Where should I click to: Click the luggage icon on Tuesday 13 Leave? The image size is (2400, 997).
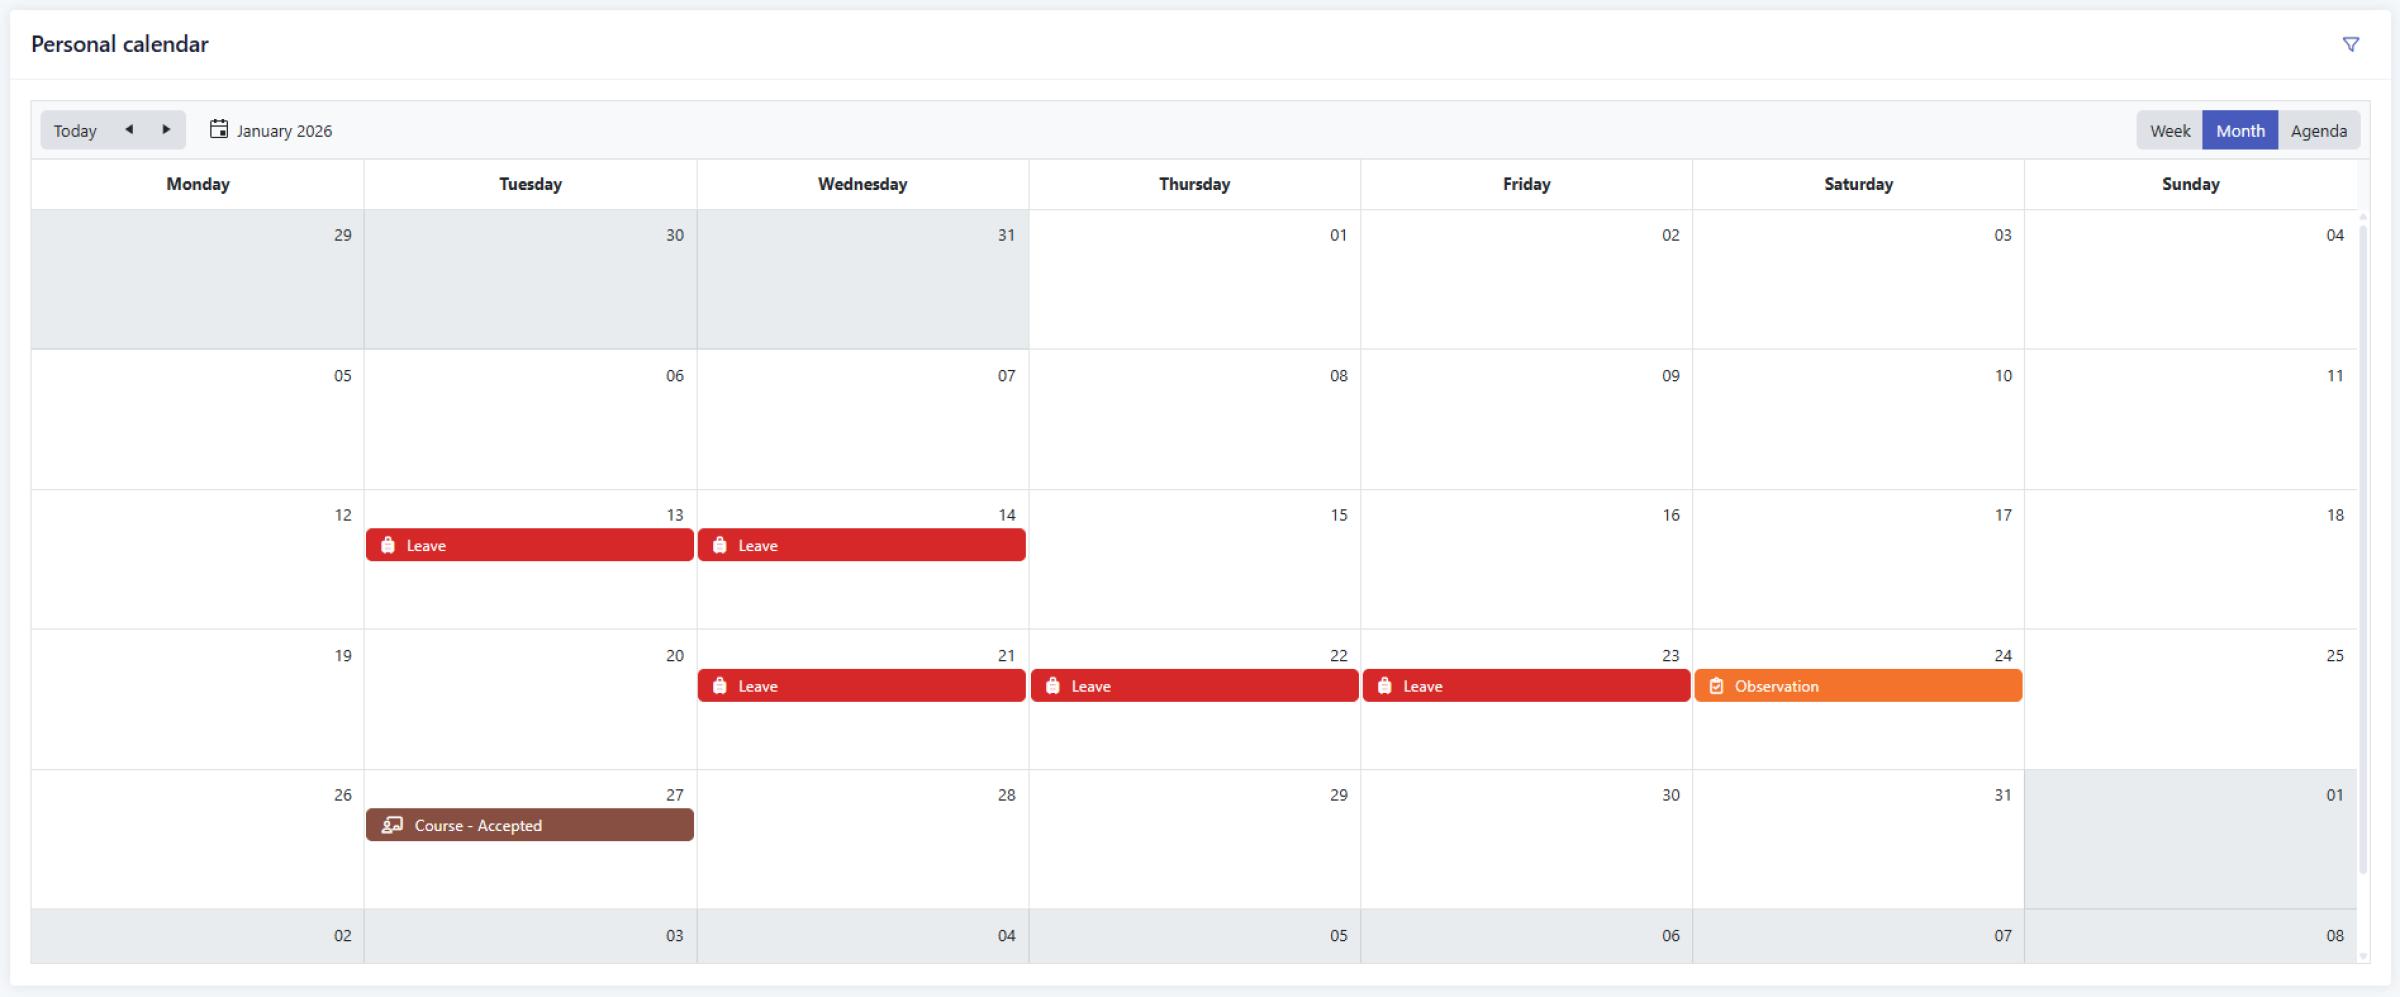(388, 545)
